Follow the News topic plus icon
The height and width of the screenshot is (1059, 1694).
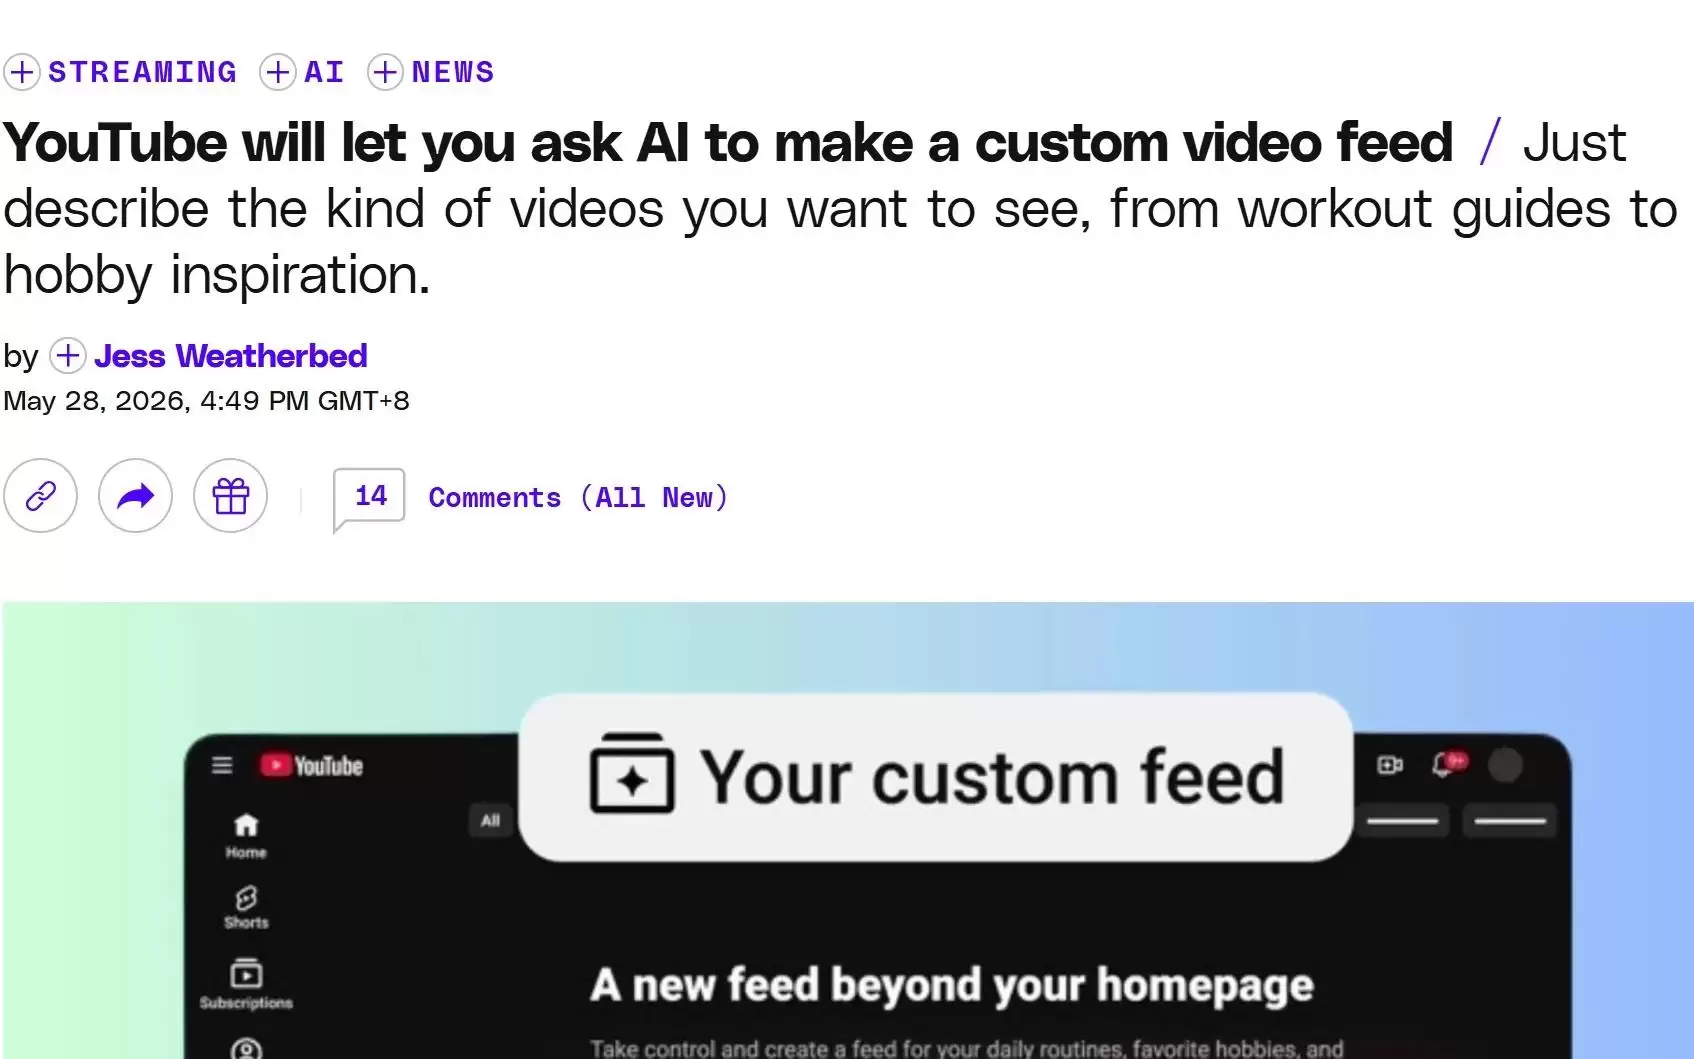click(386, 72)
